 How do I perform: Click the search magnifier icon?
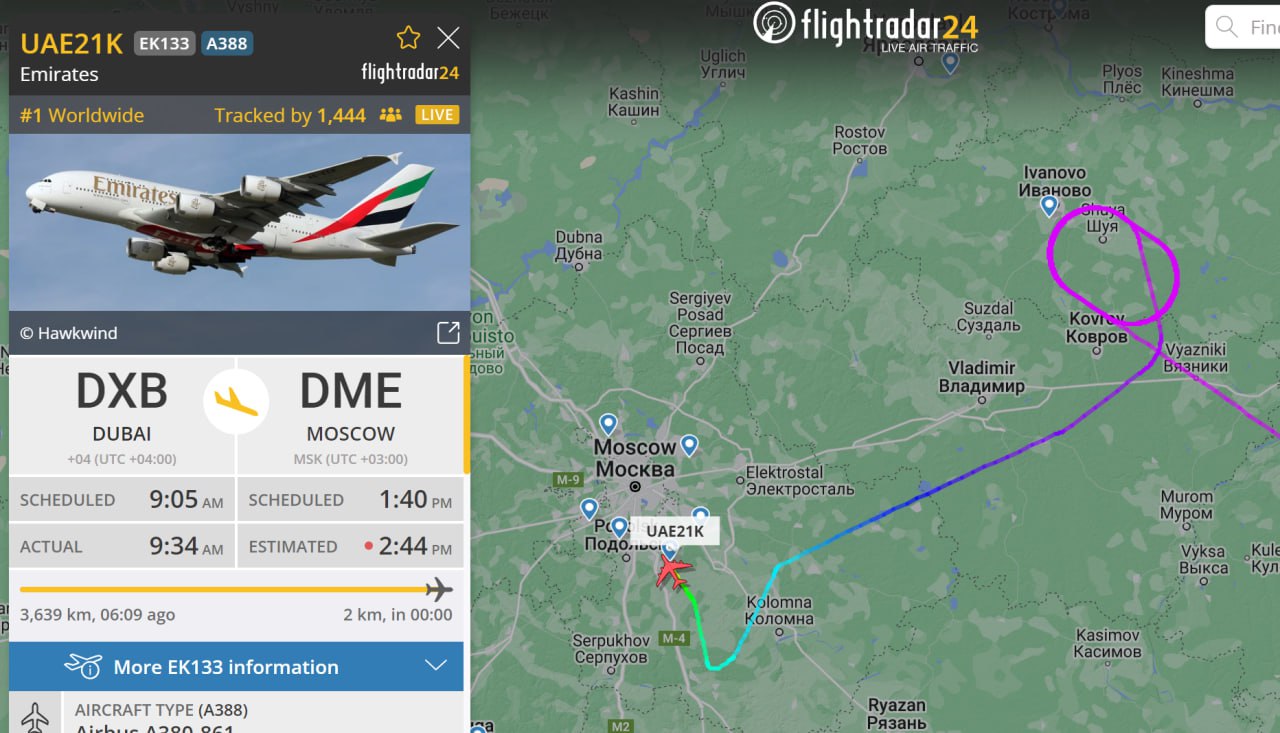1227,27
